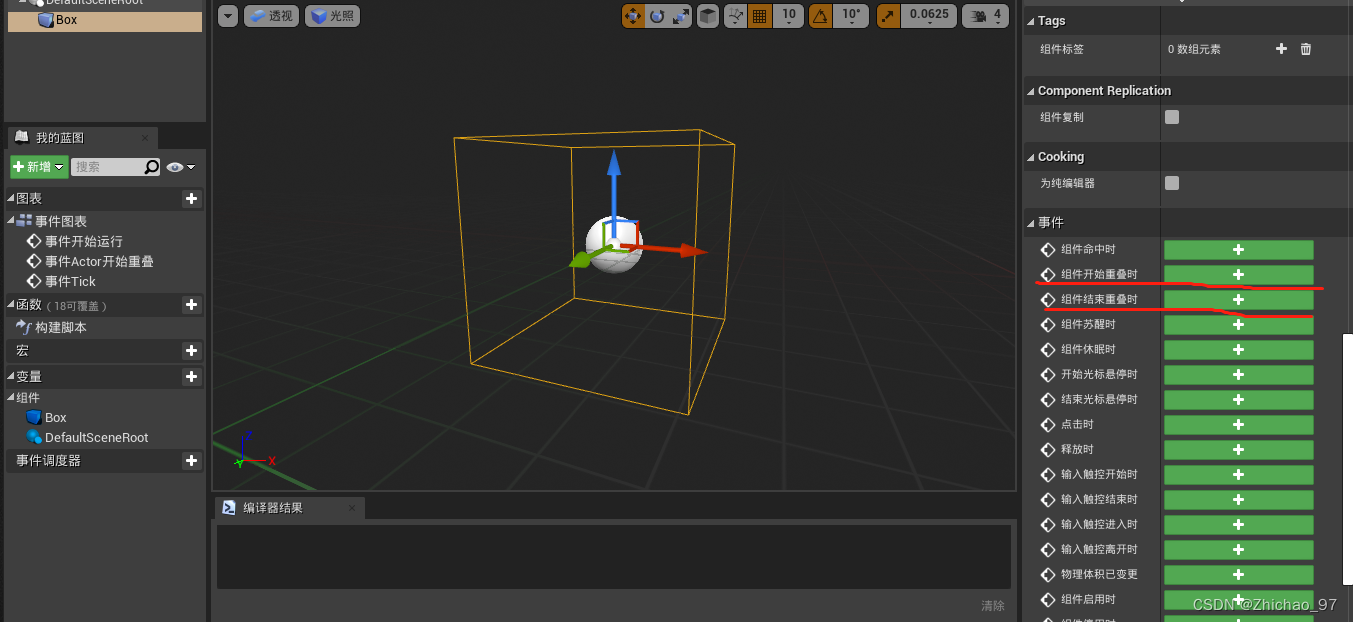1353x622 pixels.
Task: Add 开始光标悬停时 event
Action: coord(1238,375)
